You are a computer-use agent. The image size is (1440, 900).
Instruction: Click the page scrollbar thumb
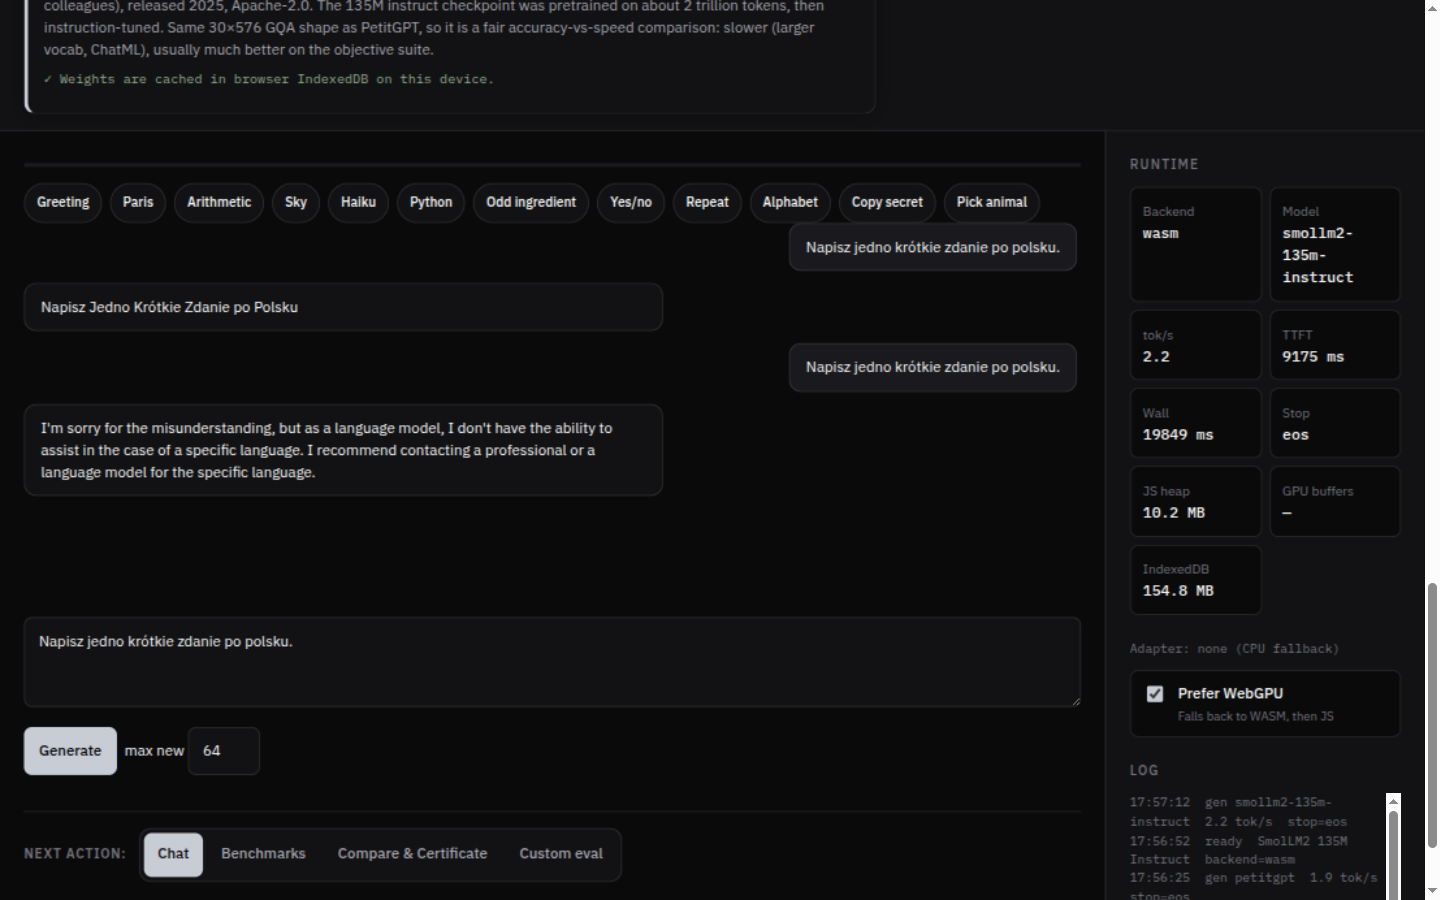point(1432,715)
